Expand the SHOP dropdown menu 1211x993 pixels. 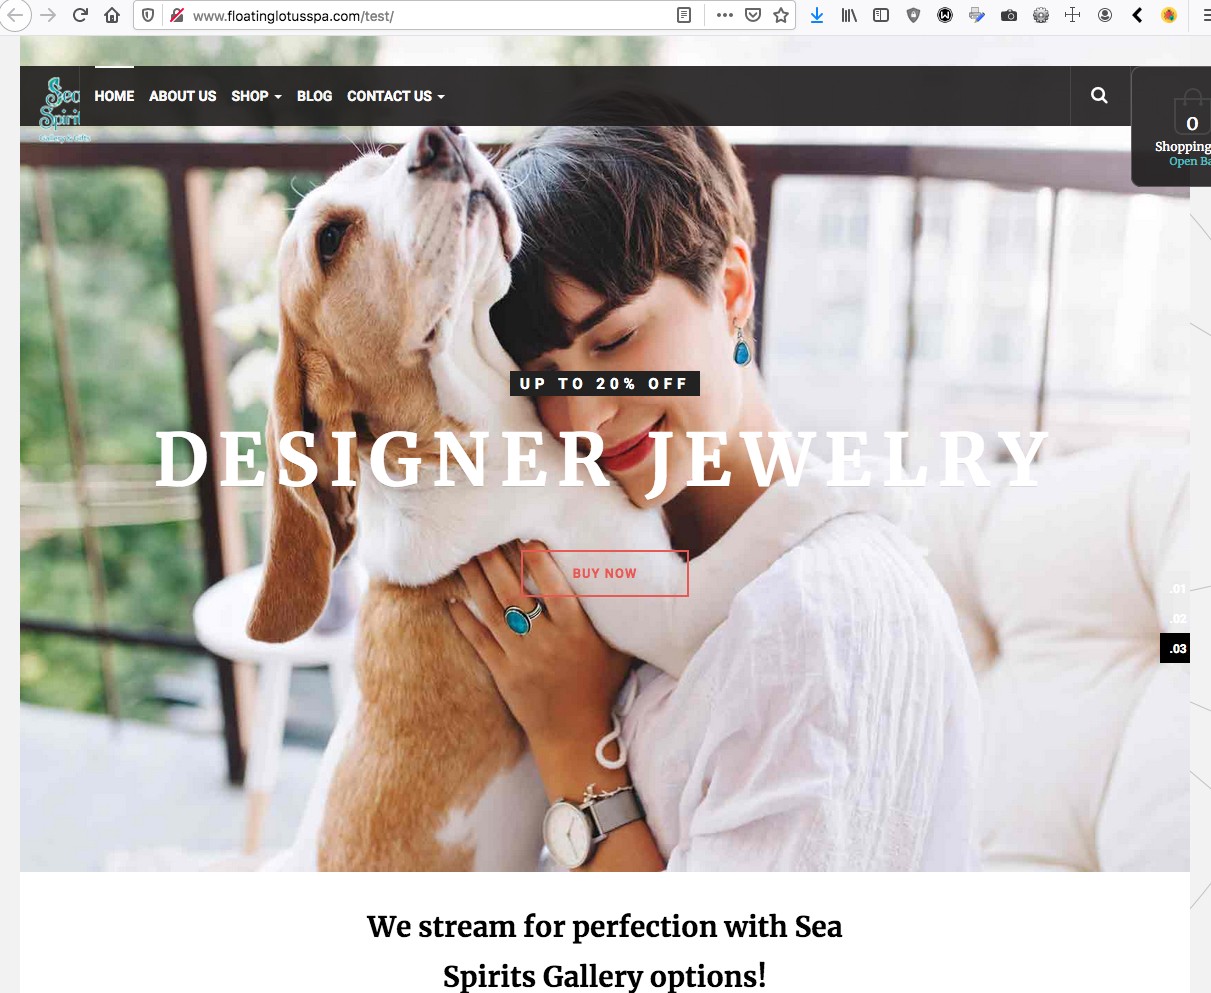tap(256, 96)
